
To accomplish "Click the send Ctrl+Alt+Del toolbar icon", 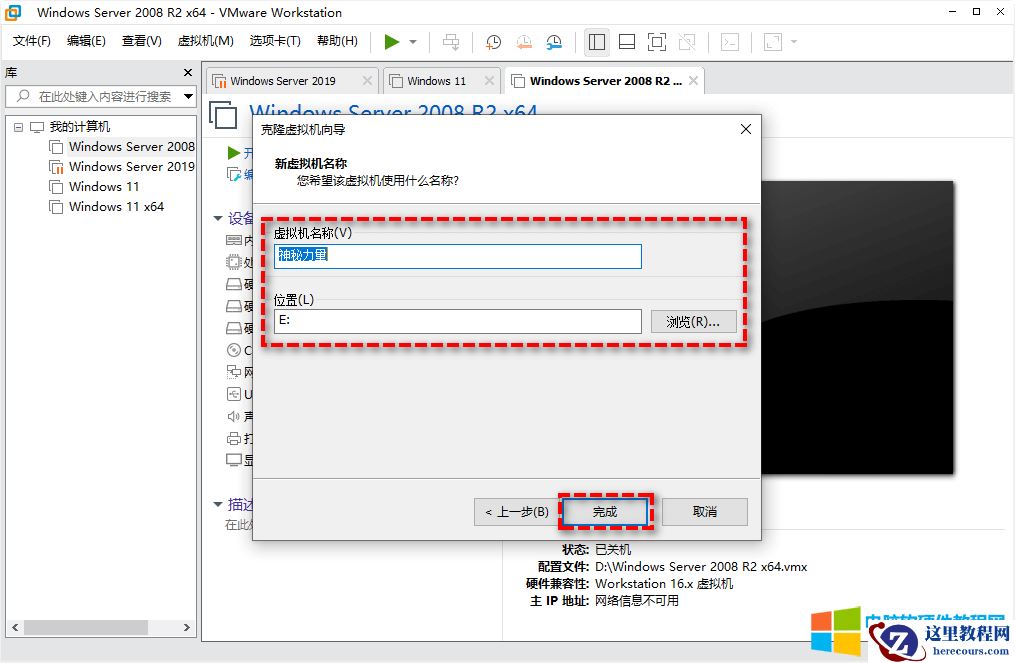I will (x=451, y=42).
